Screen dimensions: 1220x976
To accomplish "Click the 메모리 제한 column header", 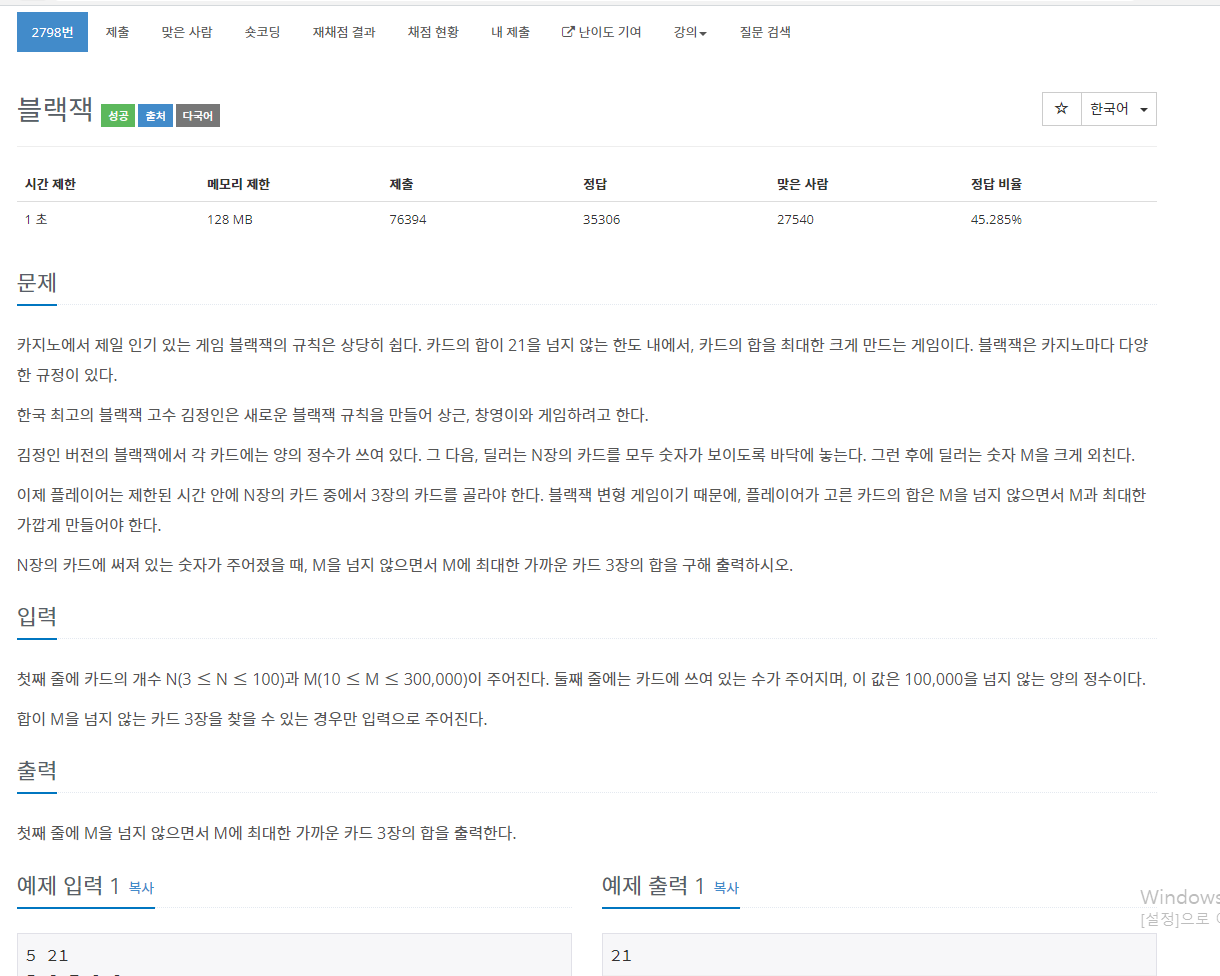I will 238,184.
